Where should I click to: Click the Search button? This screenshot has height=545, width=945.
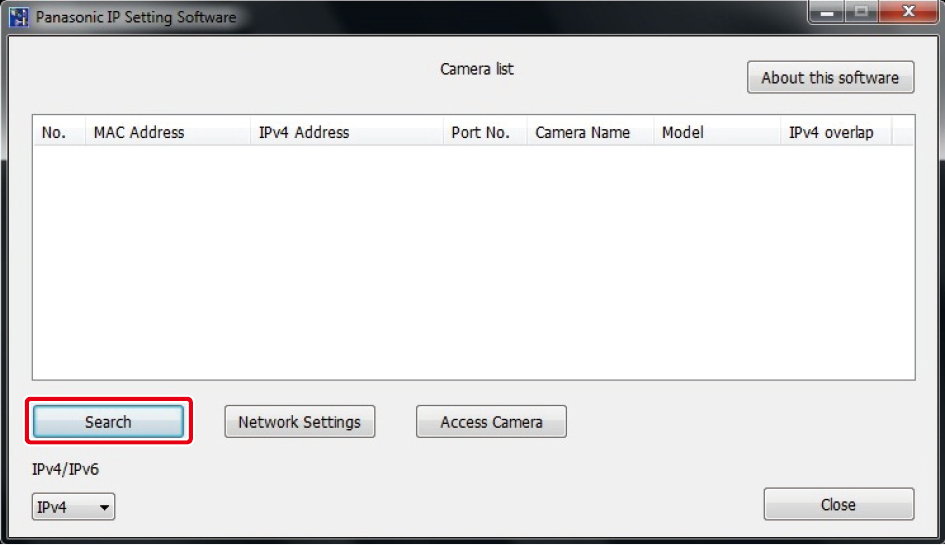(108, 421)
